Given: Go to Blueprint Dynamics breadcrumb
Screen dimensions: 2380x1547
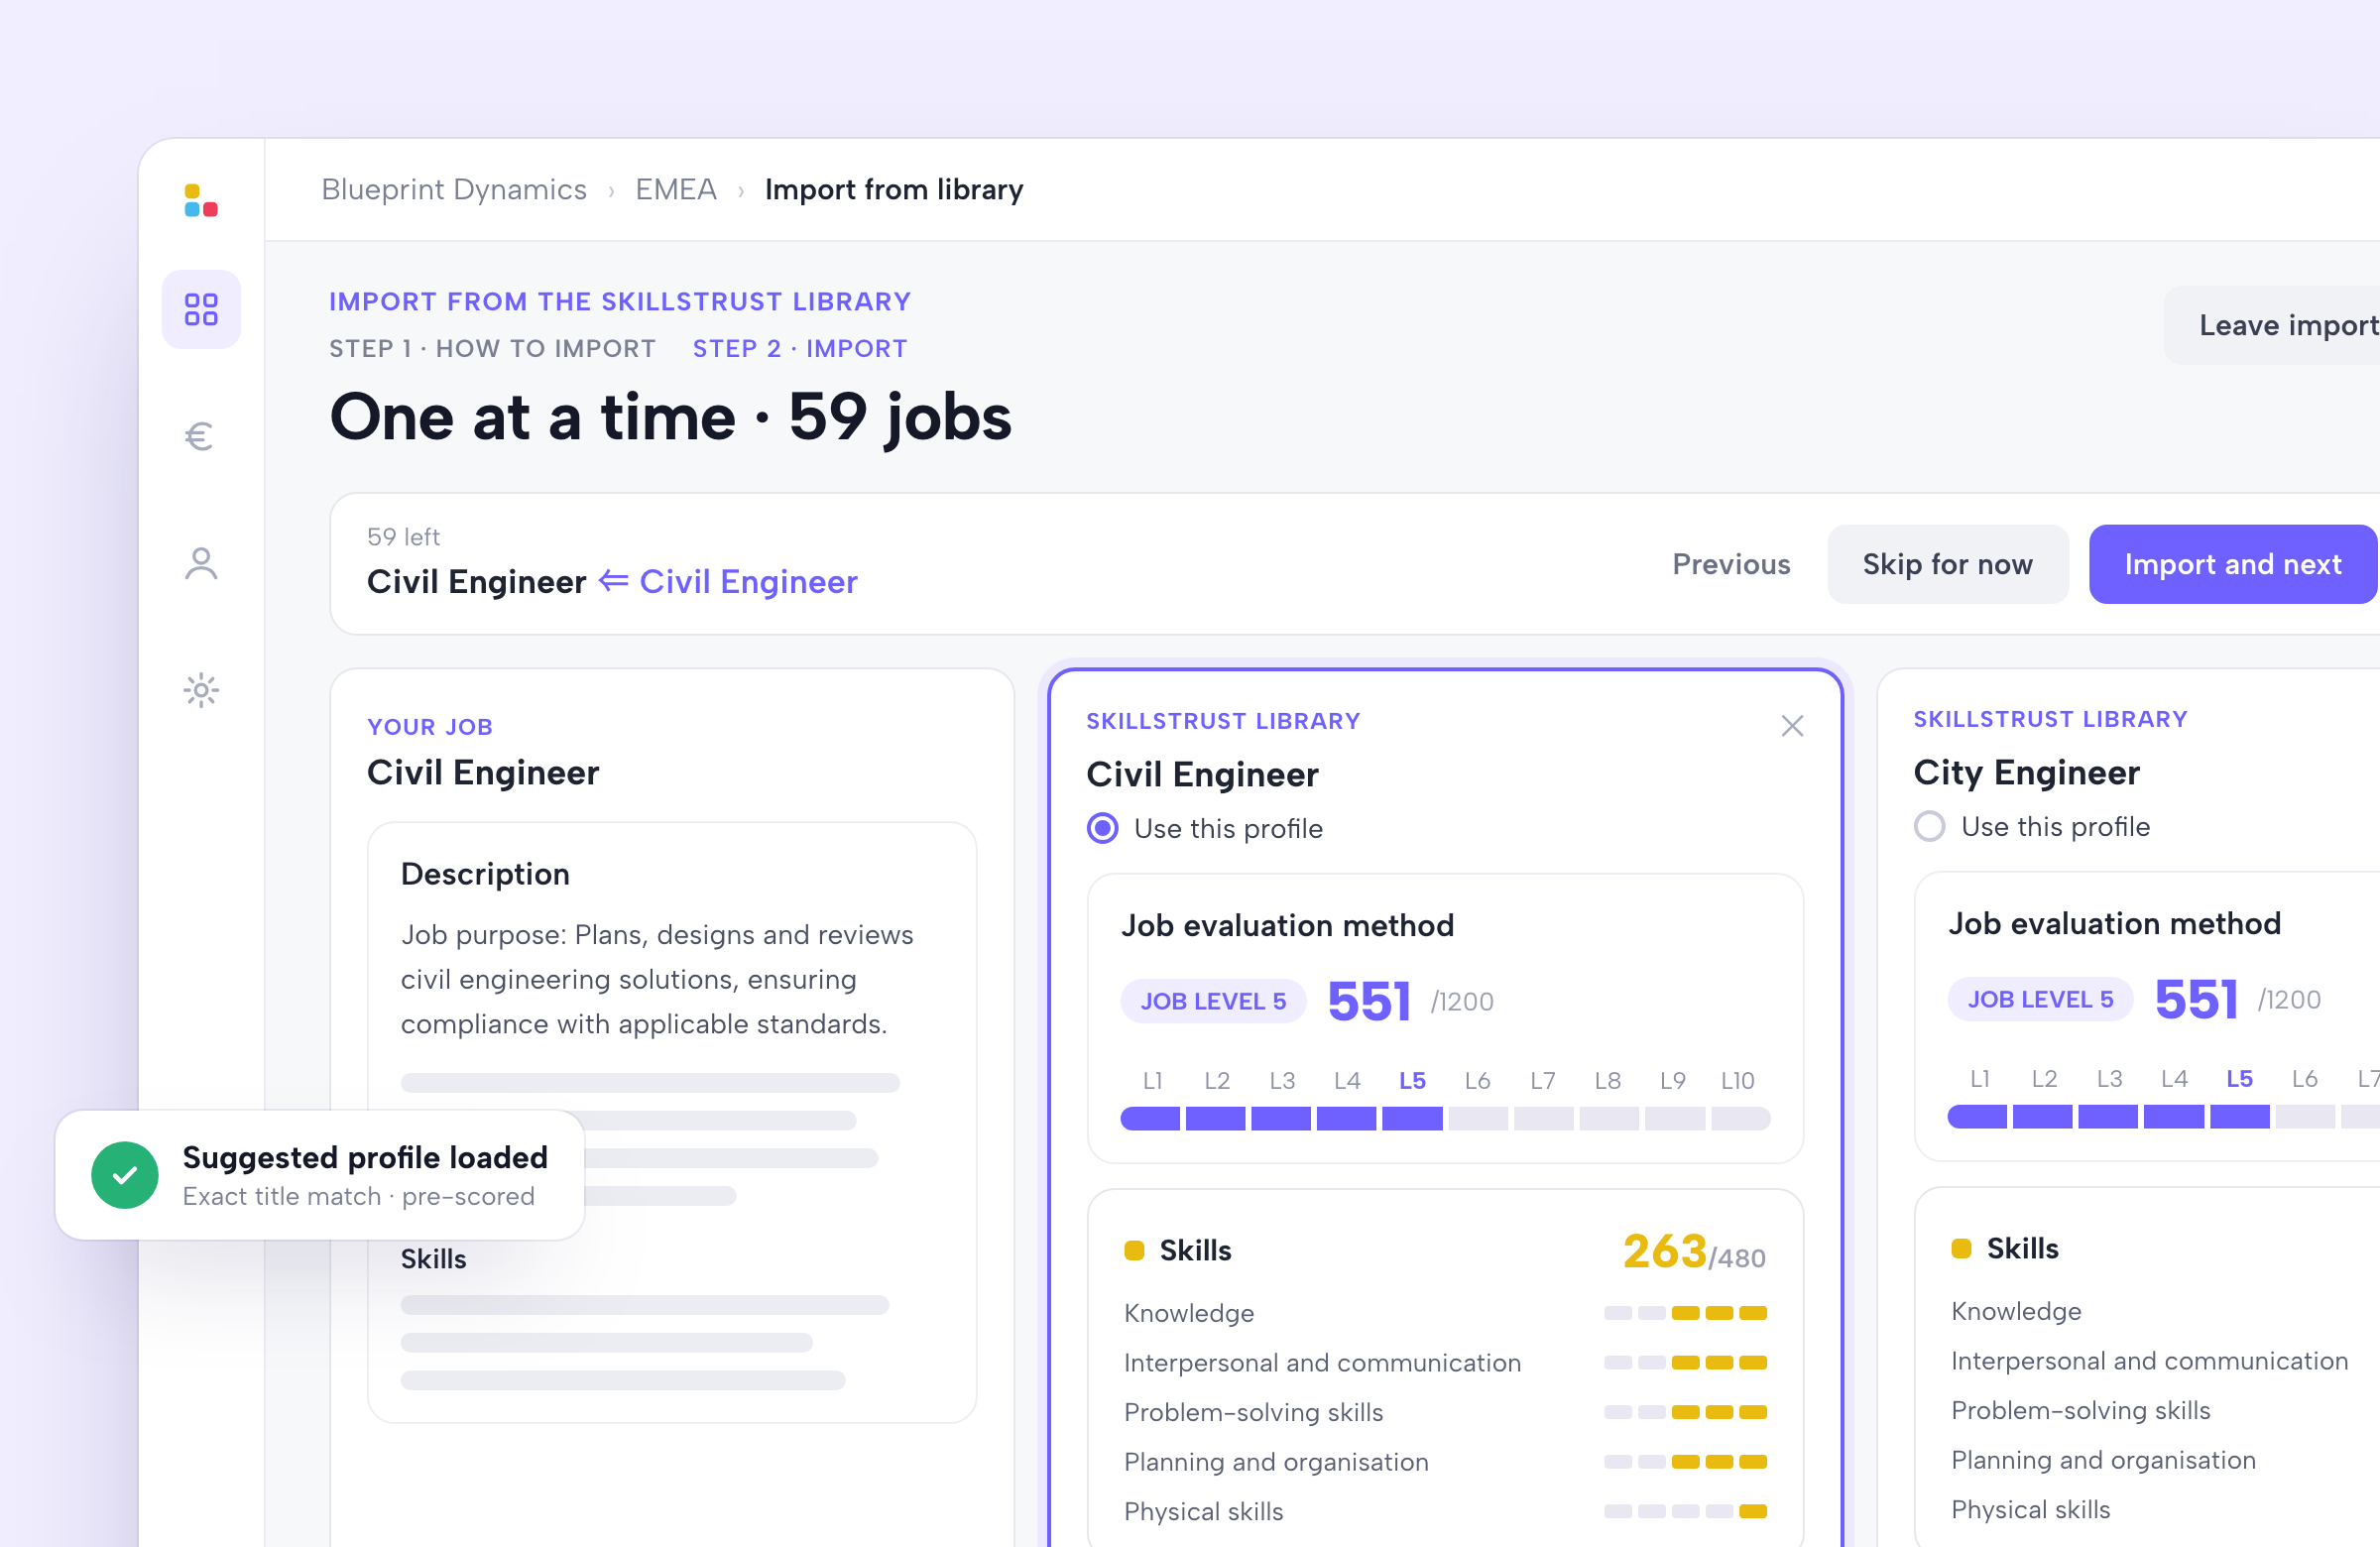Looking at the screenshot, I should coord(454,189).
